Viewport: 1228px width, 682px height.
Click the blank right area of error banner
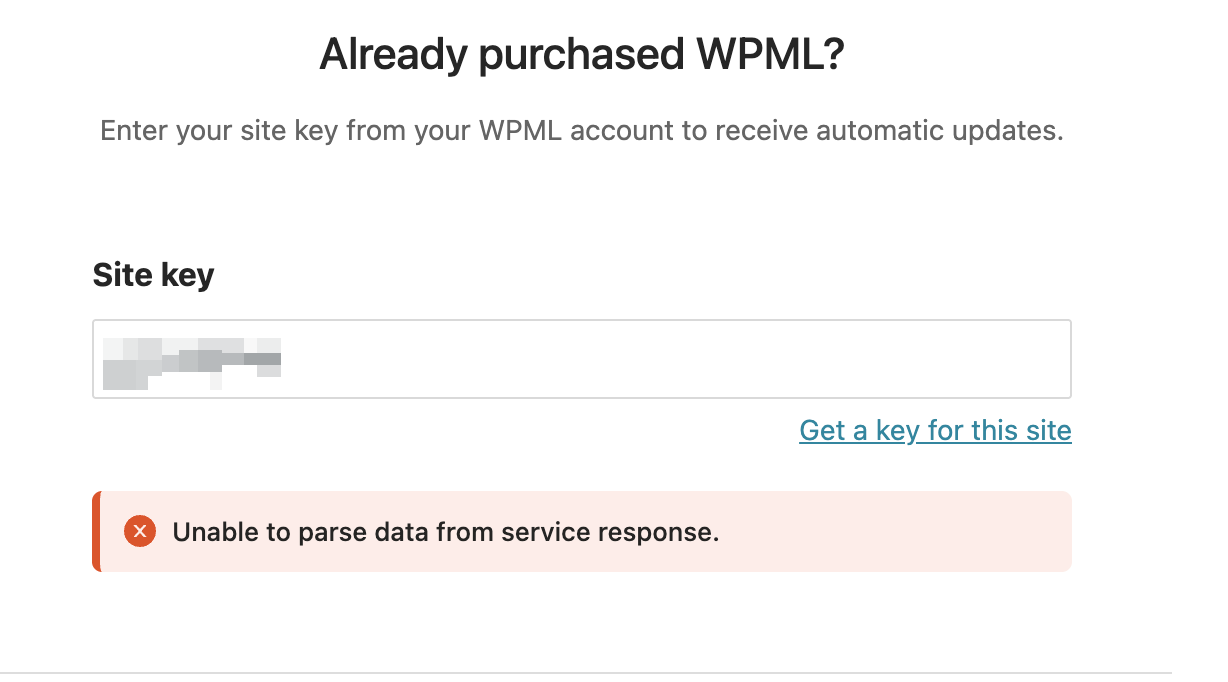pos(900,532)
